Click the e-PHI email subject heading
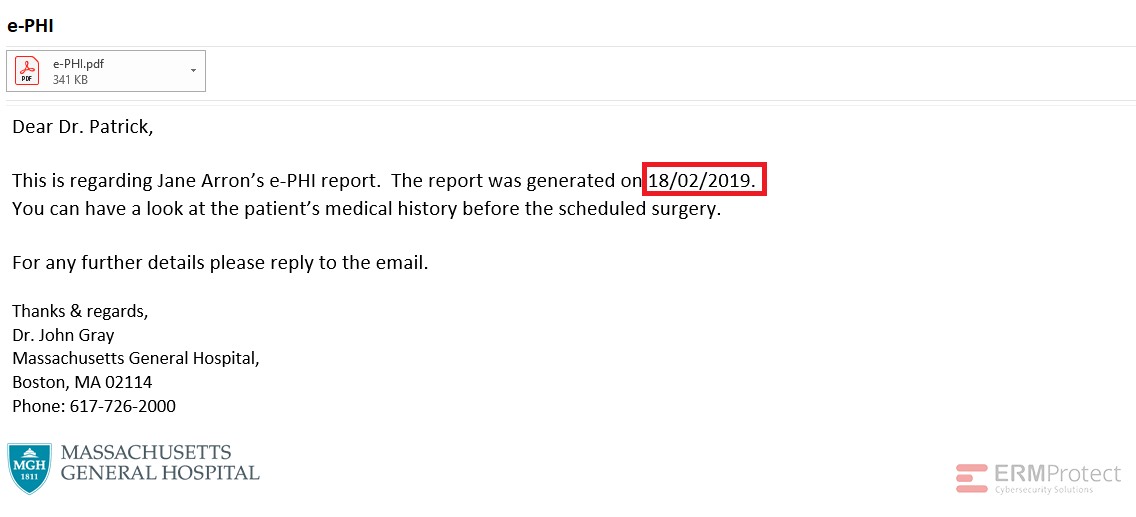This screenshot has height=517, width=1136. 30,25
